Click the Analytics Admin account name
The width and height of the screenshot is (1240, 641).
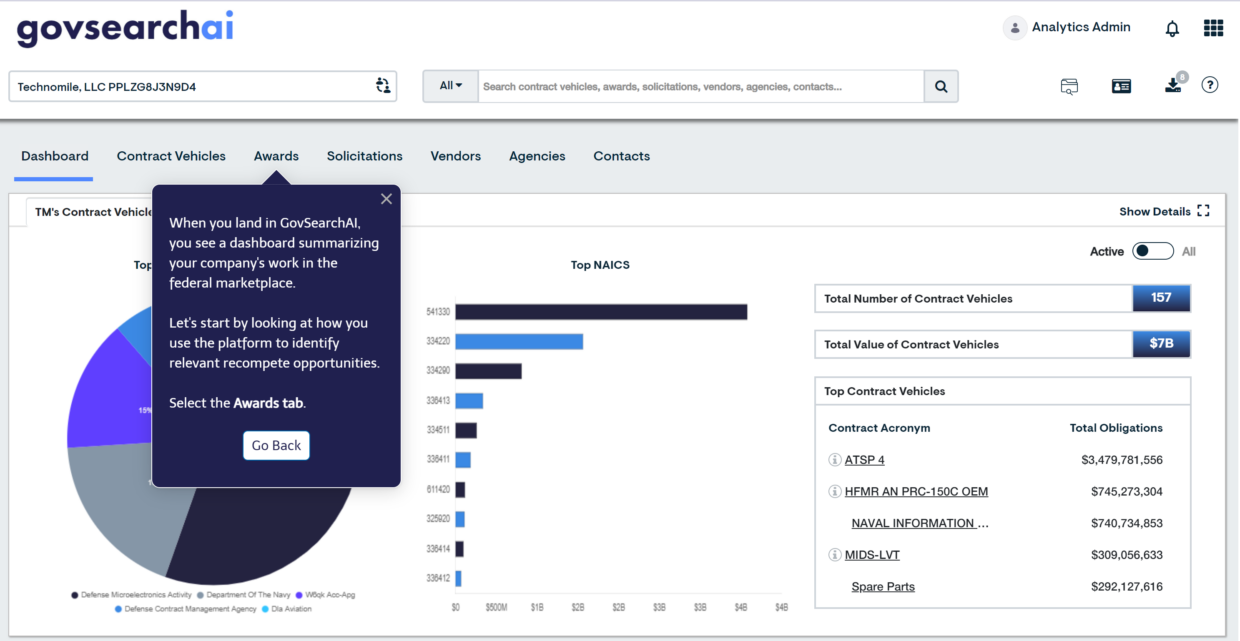(x=1081, y=27)
